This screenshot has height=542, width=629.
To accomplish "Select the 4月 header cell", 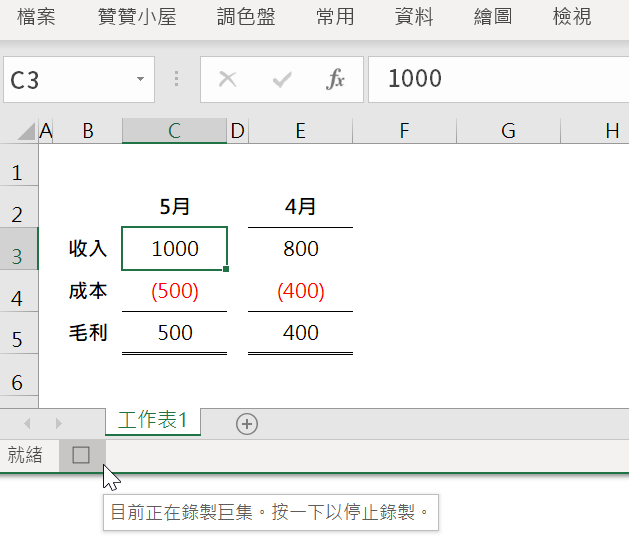I will click(300, 207).
